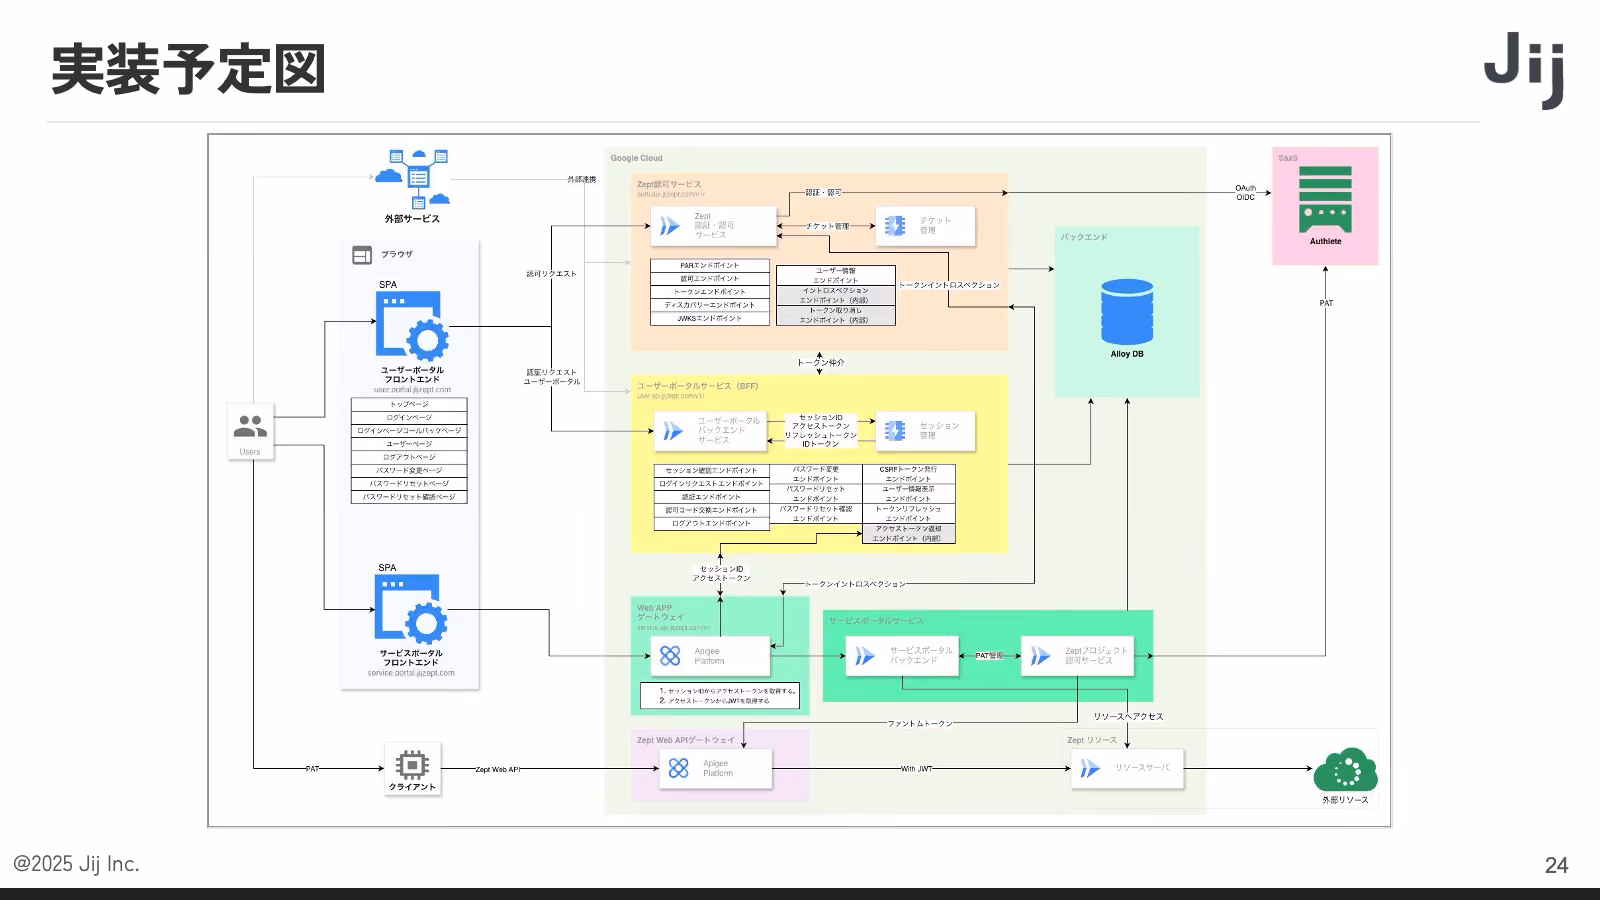
Task: Select the "認可コード交換エンドポイント" cell
Action: [712, 510]
